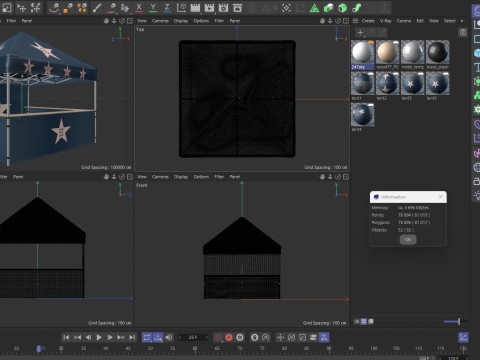The width and height of the screenshot is (480, 360).
Task: Select the tent2 material thumbnail
Action: [388, 84]
